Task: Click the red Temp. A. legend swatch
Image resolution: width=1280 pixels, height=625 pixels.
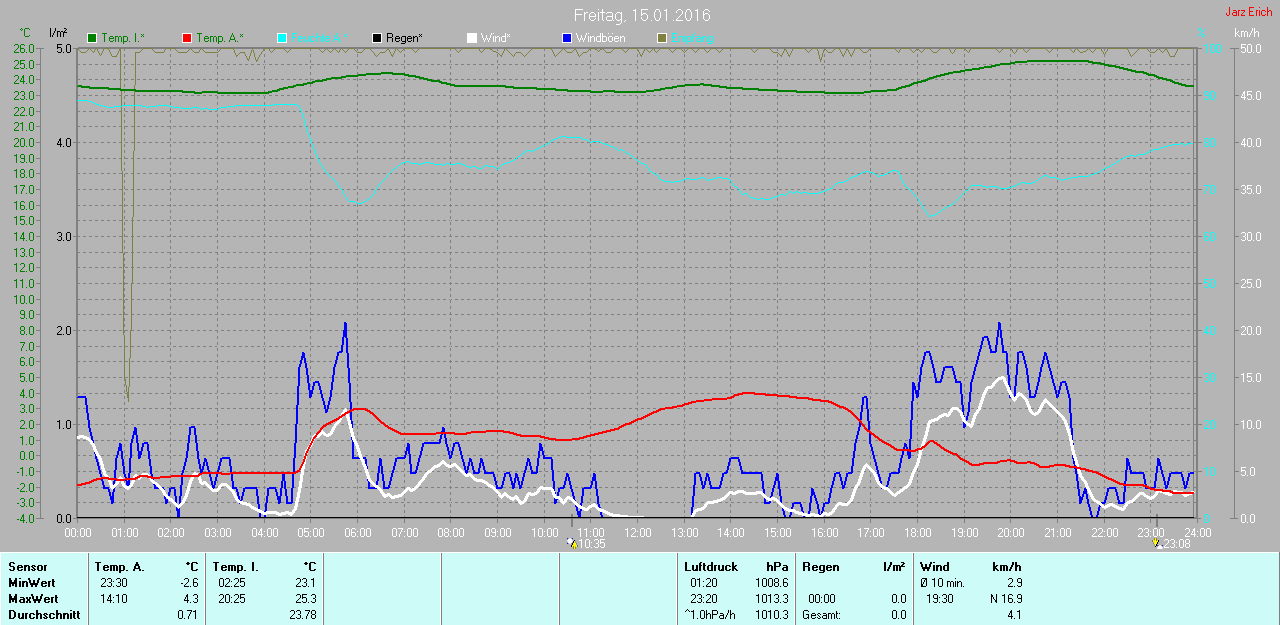Action: 186,38
